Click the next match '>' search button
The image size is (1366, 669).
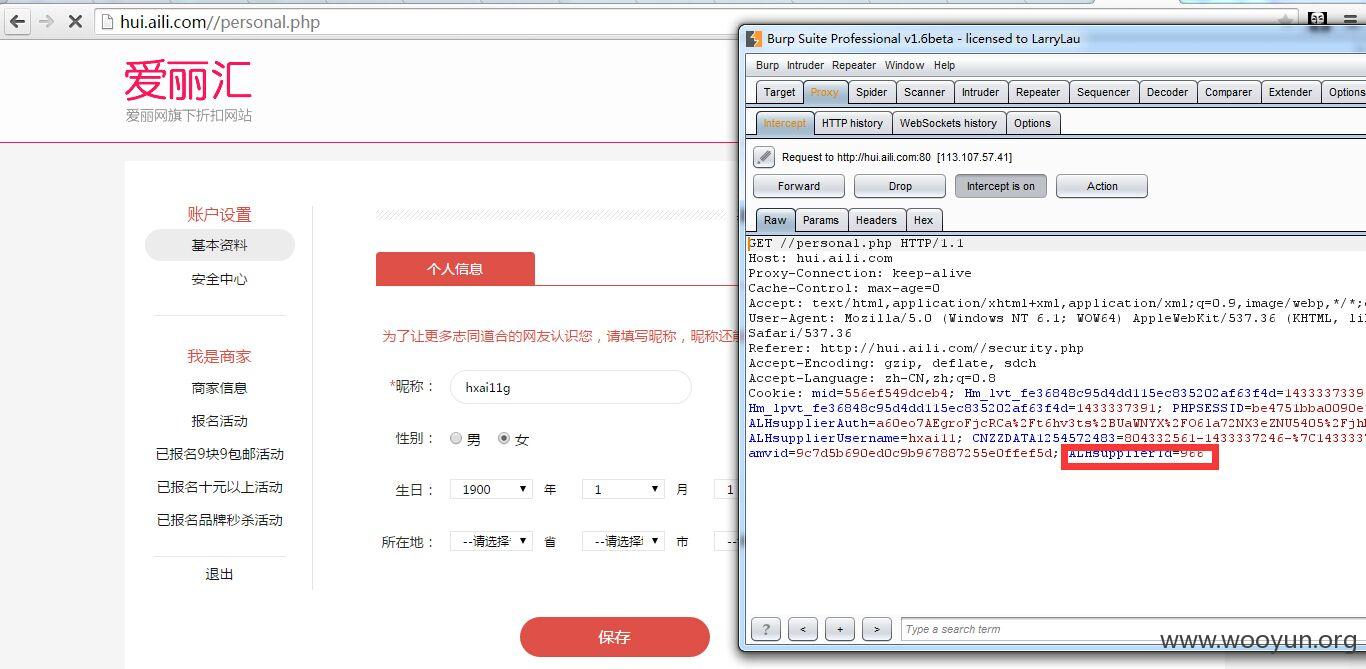tap(876, 629)
